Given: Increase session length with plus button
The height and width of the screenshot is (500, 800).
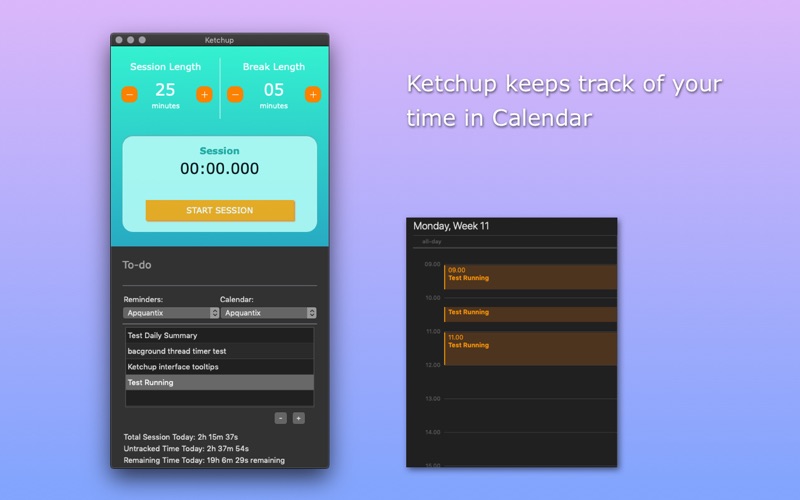Looking at the screenshot, I should (204, 94).
